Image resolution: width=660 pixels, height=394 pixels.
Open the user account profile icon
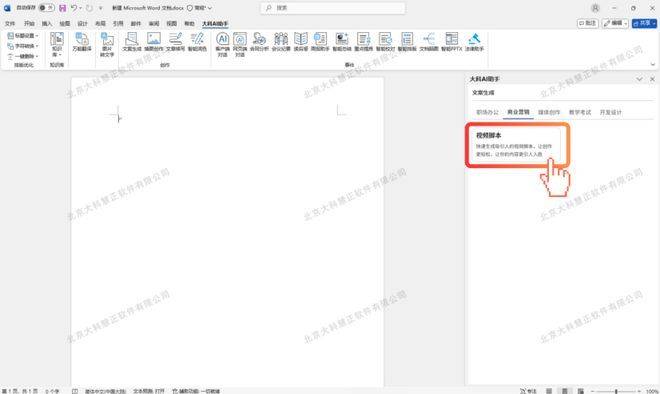pyautogui.click(x=595, y=8)
